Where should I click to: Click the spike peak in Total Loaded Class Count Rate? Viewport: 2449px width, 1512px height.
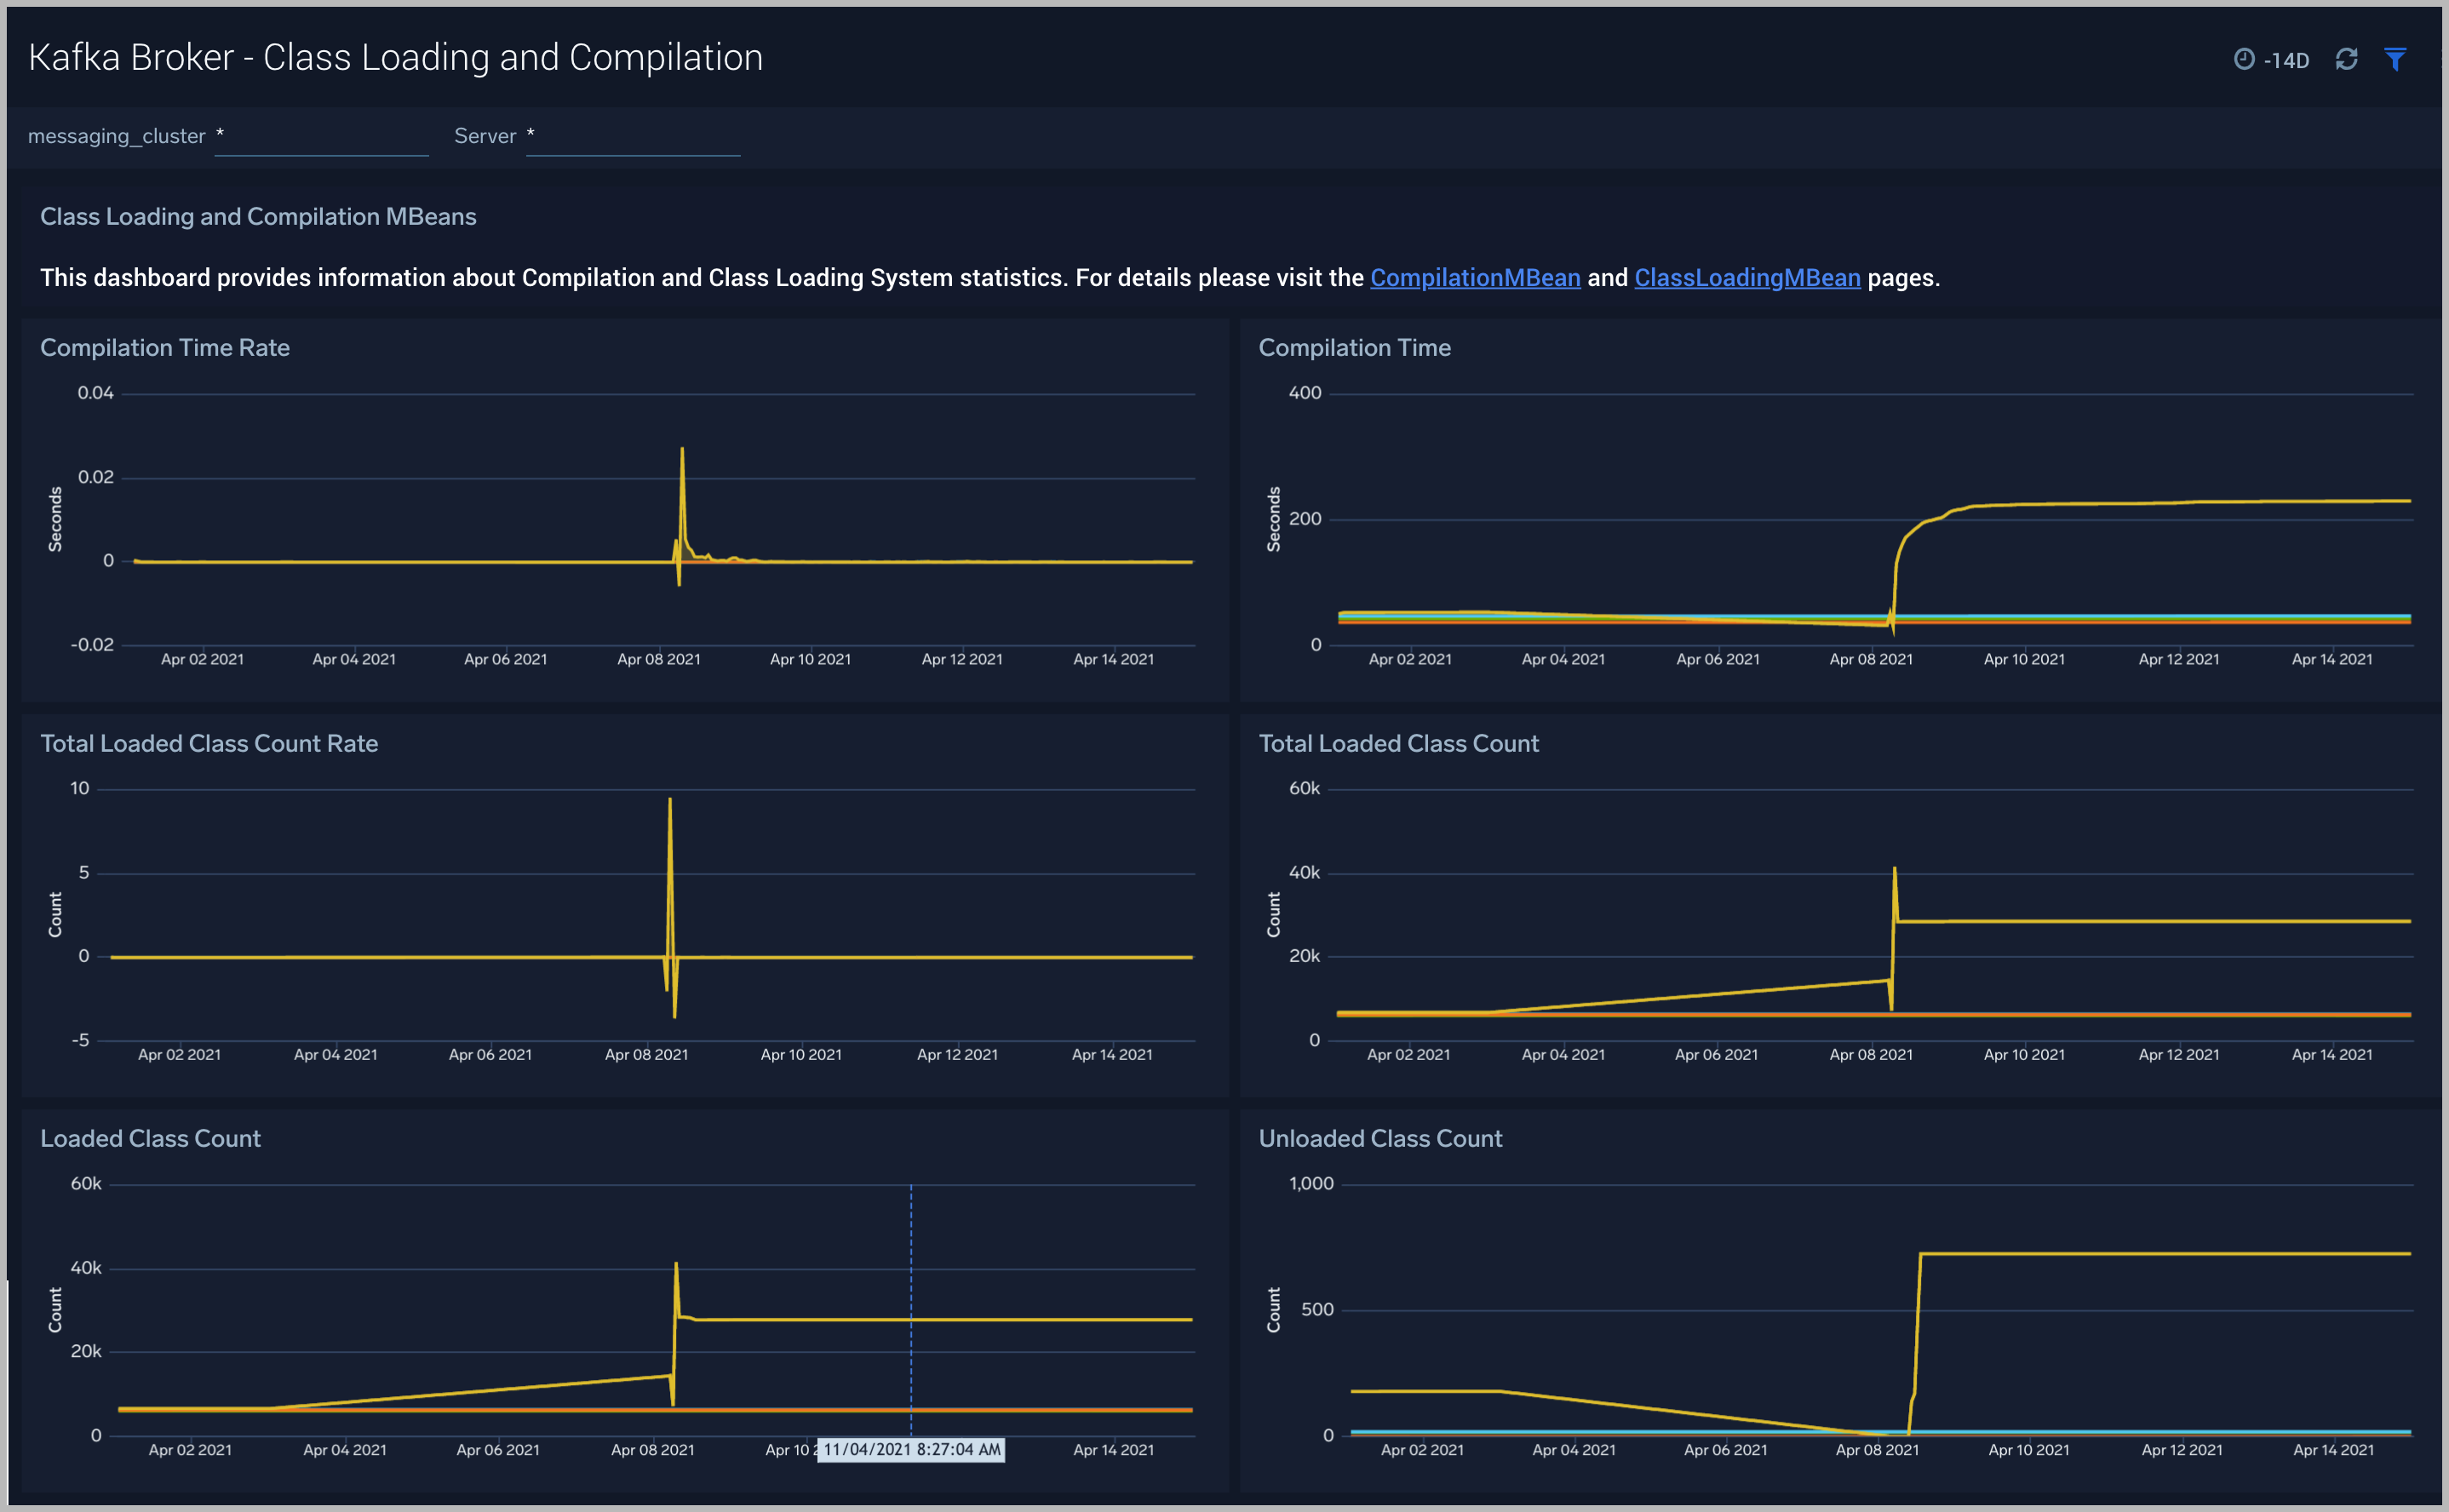coord(669,799)
